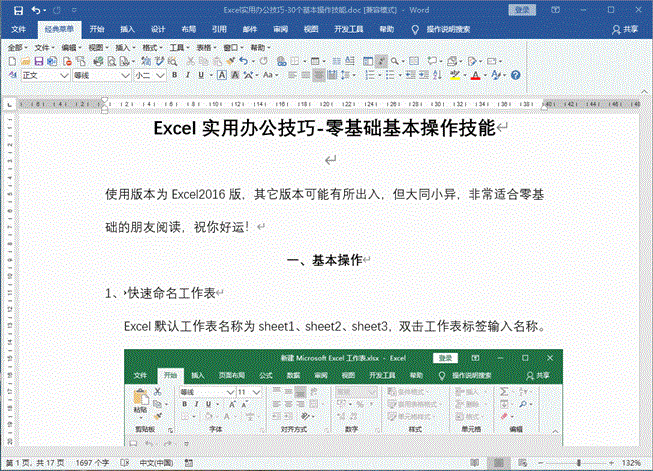Toggle Bold formatting button

(x=174, y=75)
